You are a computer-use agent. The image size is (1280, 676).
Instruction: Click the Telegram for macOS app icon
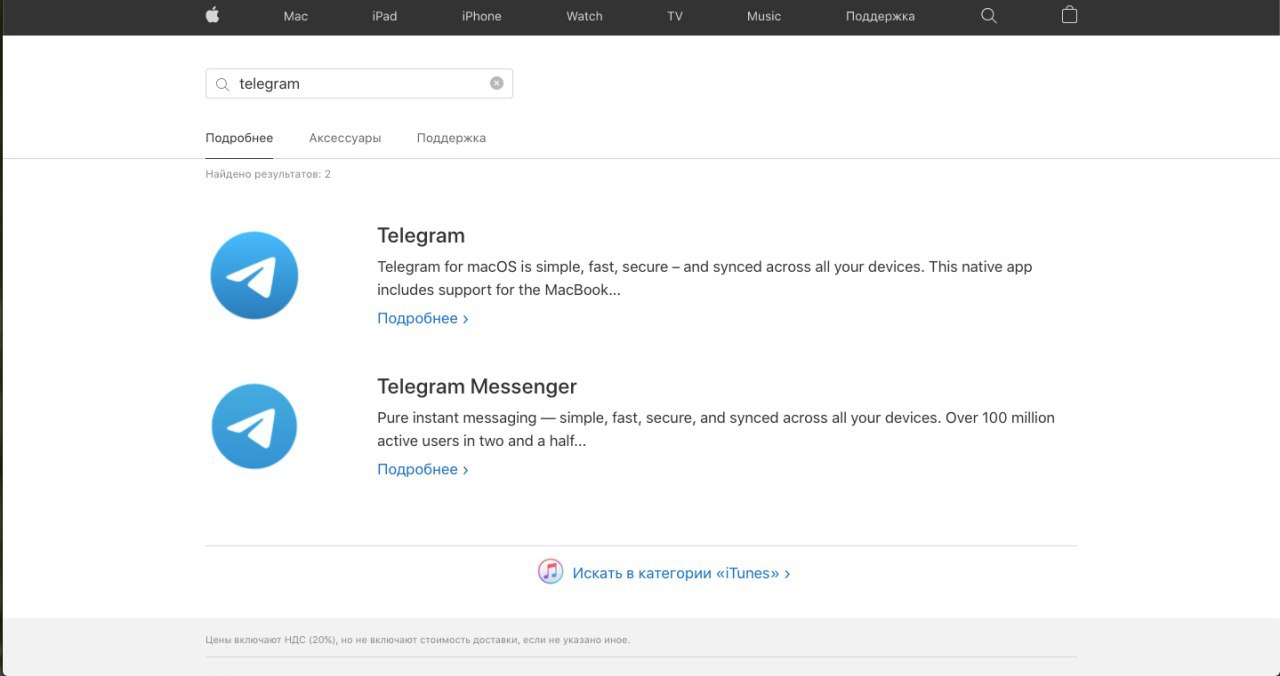(254, 275)
